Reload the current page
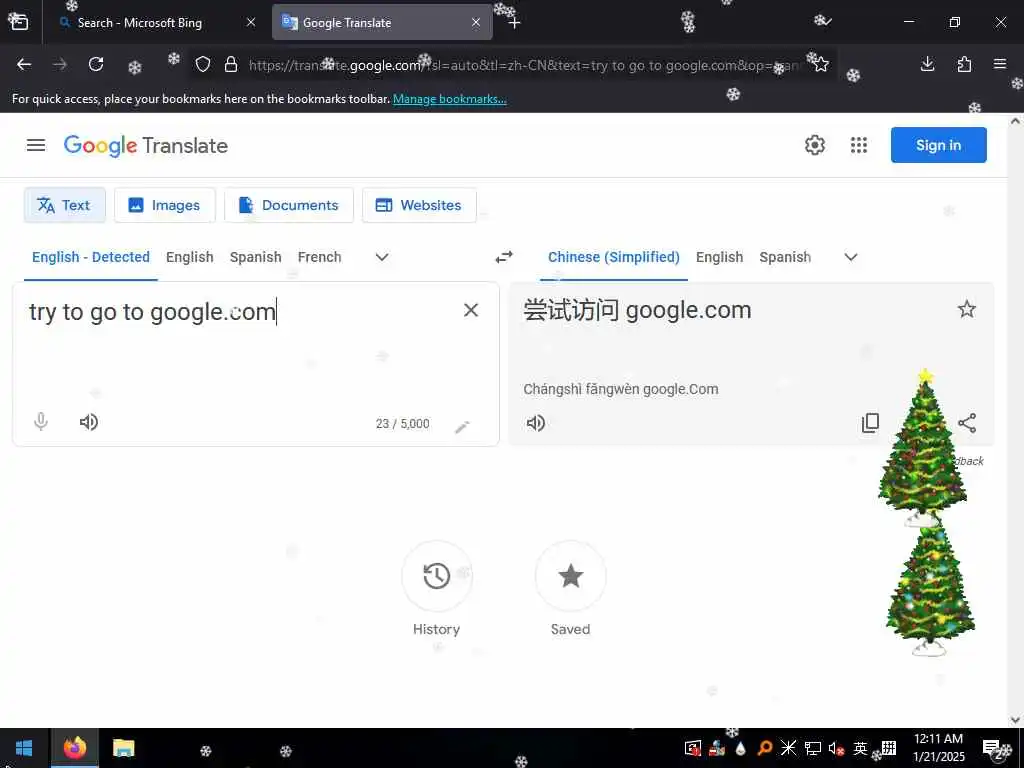This screenshot has height=768, width=1024. coord(96,64)
